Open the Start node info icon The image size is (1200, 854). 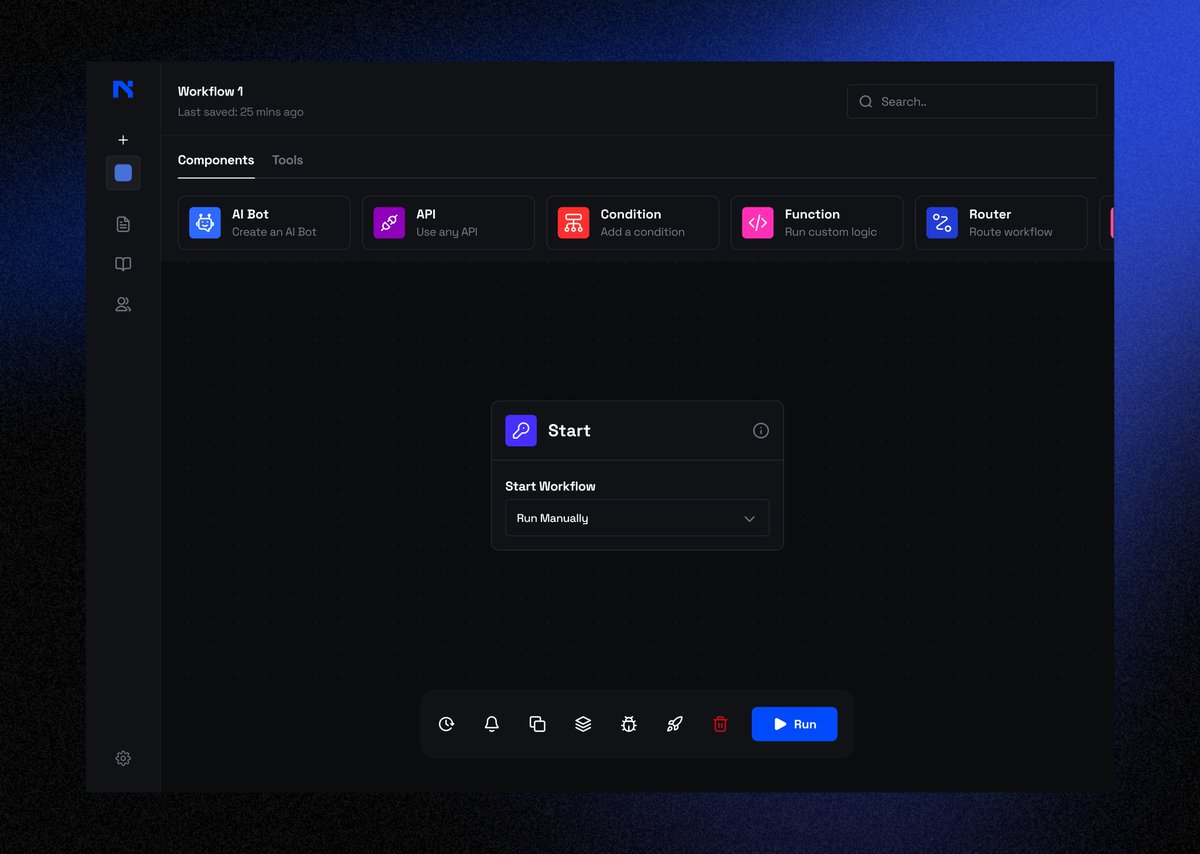coord(761,431)
